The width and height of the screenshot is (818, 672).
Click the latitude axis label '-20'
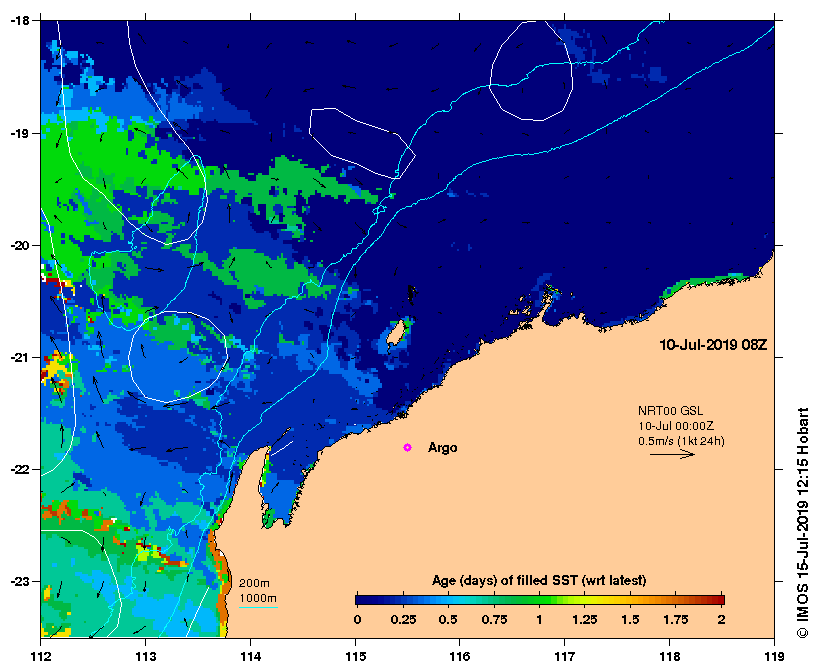[18, 245]
